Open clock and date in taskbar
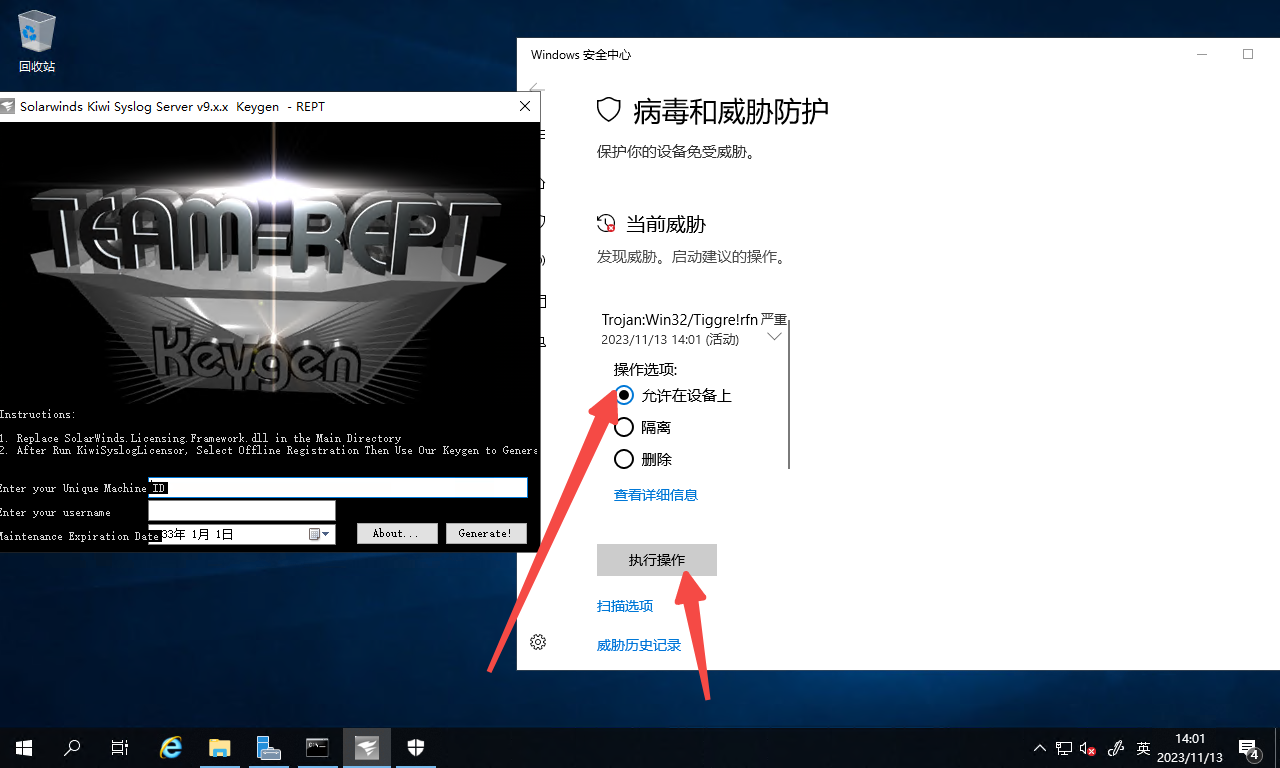This screenshot has width=1280, height=768. 1190,748
